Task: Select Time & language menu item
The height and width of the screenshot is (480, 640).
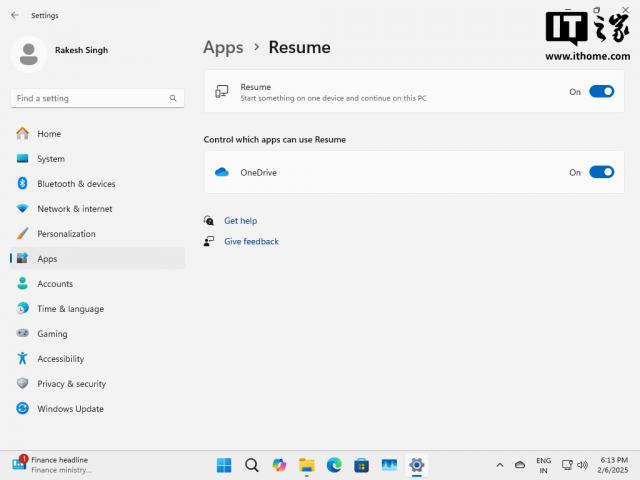Action: (x=70, y=309)
